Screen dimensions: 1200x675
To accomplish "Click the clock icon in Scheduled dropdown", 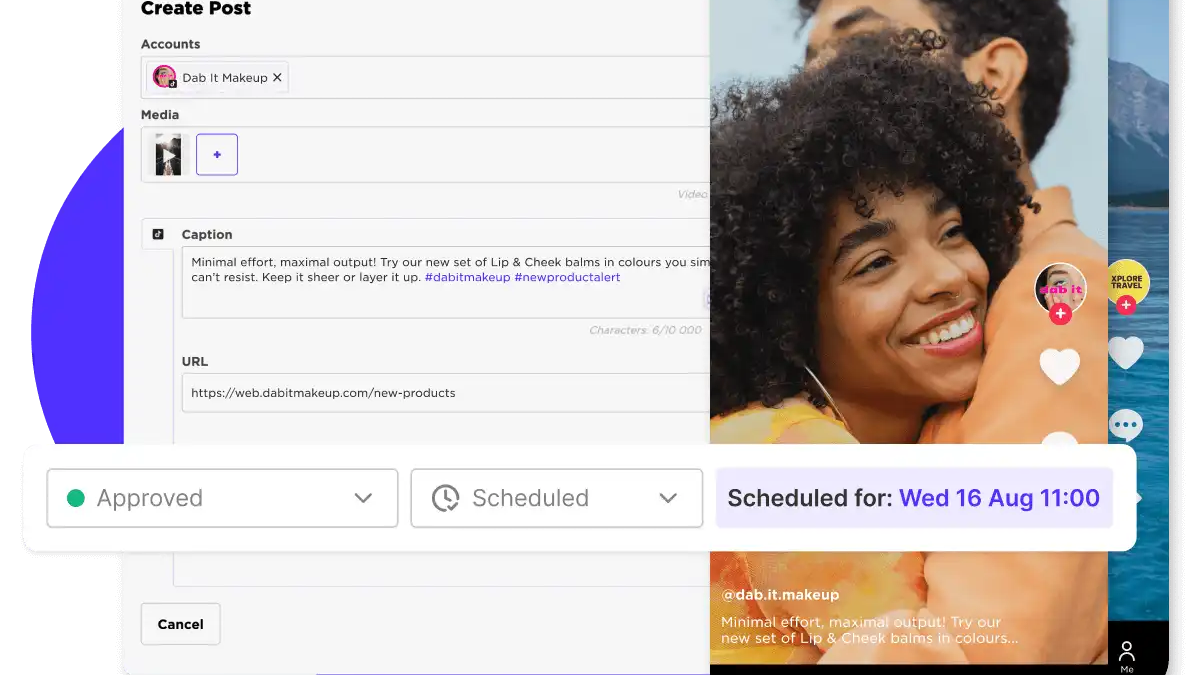I will (x=446, y=498).
